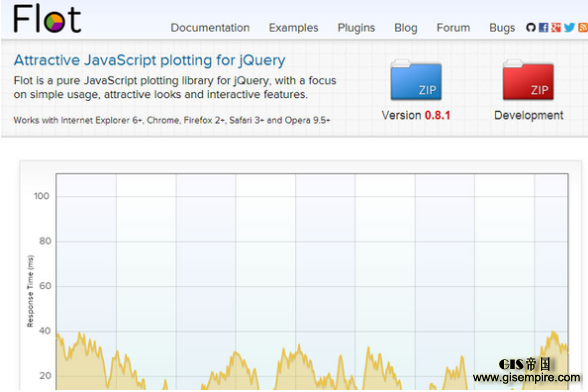The width and height of the screenshot is (588, 392).
Task: Download via blue ZIP folder icon
Action: coord(416,80)
